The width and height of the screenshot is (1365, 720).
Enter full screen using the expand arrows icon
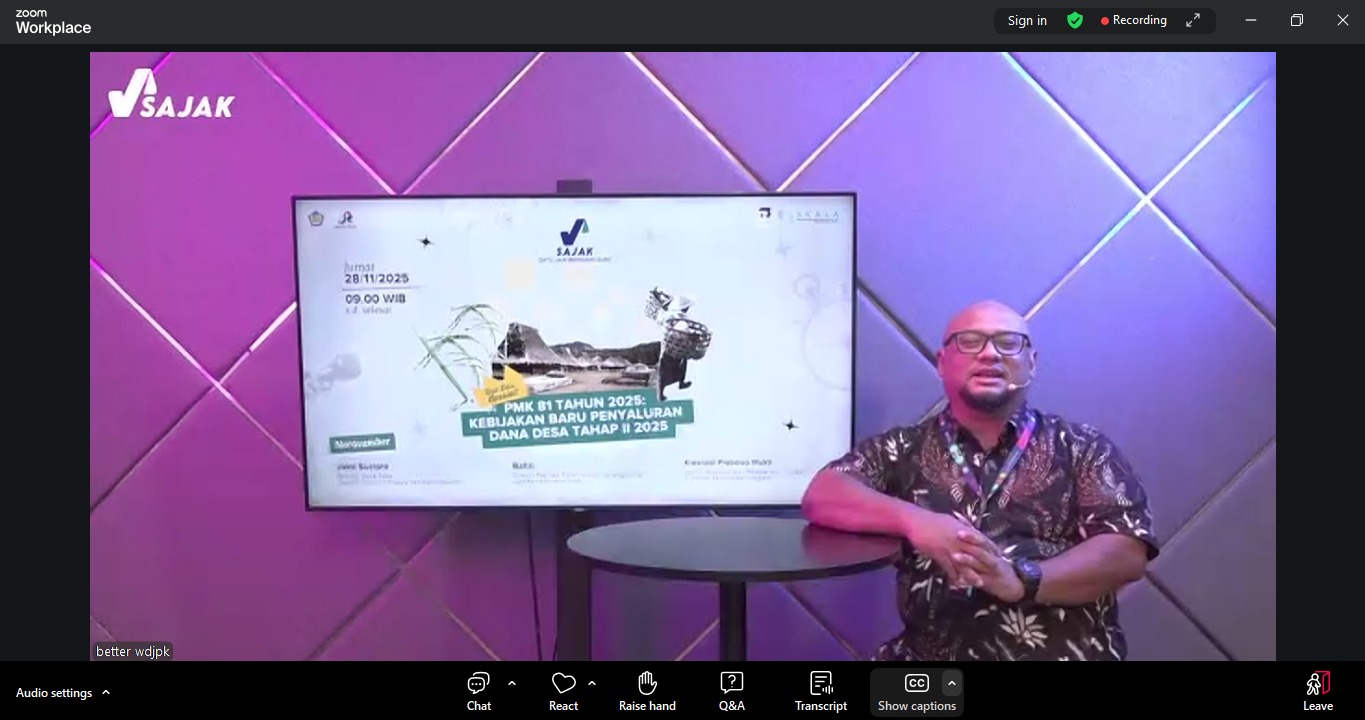(x=1193, y=21)
